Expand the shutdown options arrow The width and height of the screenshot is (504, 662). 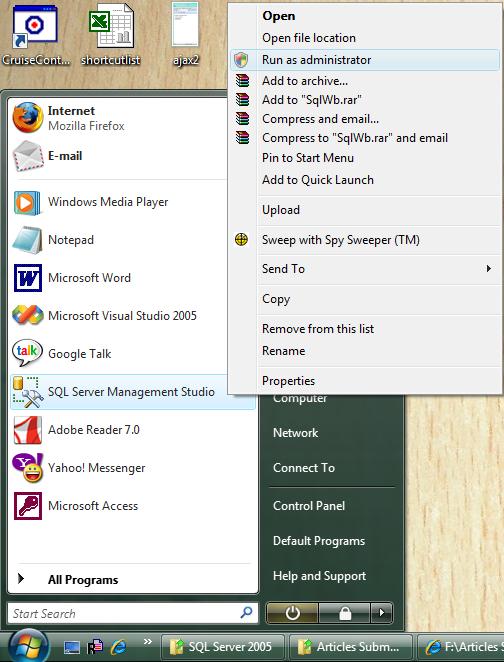[x=382, y=613]
